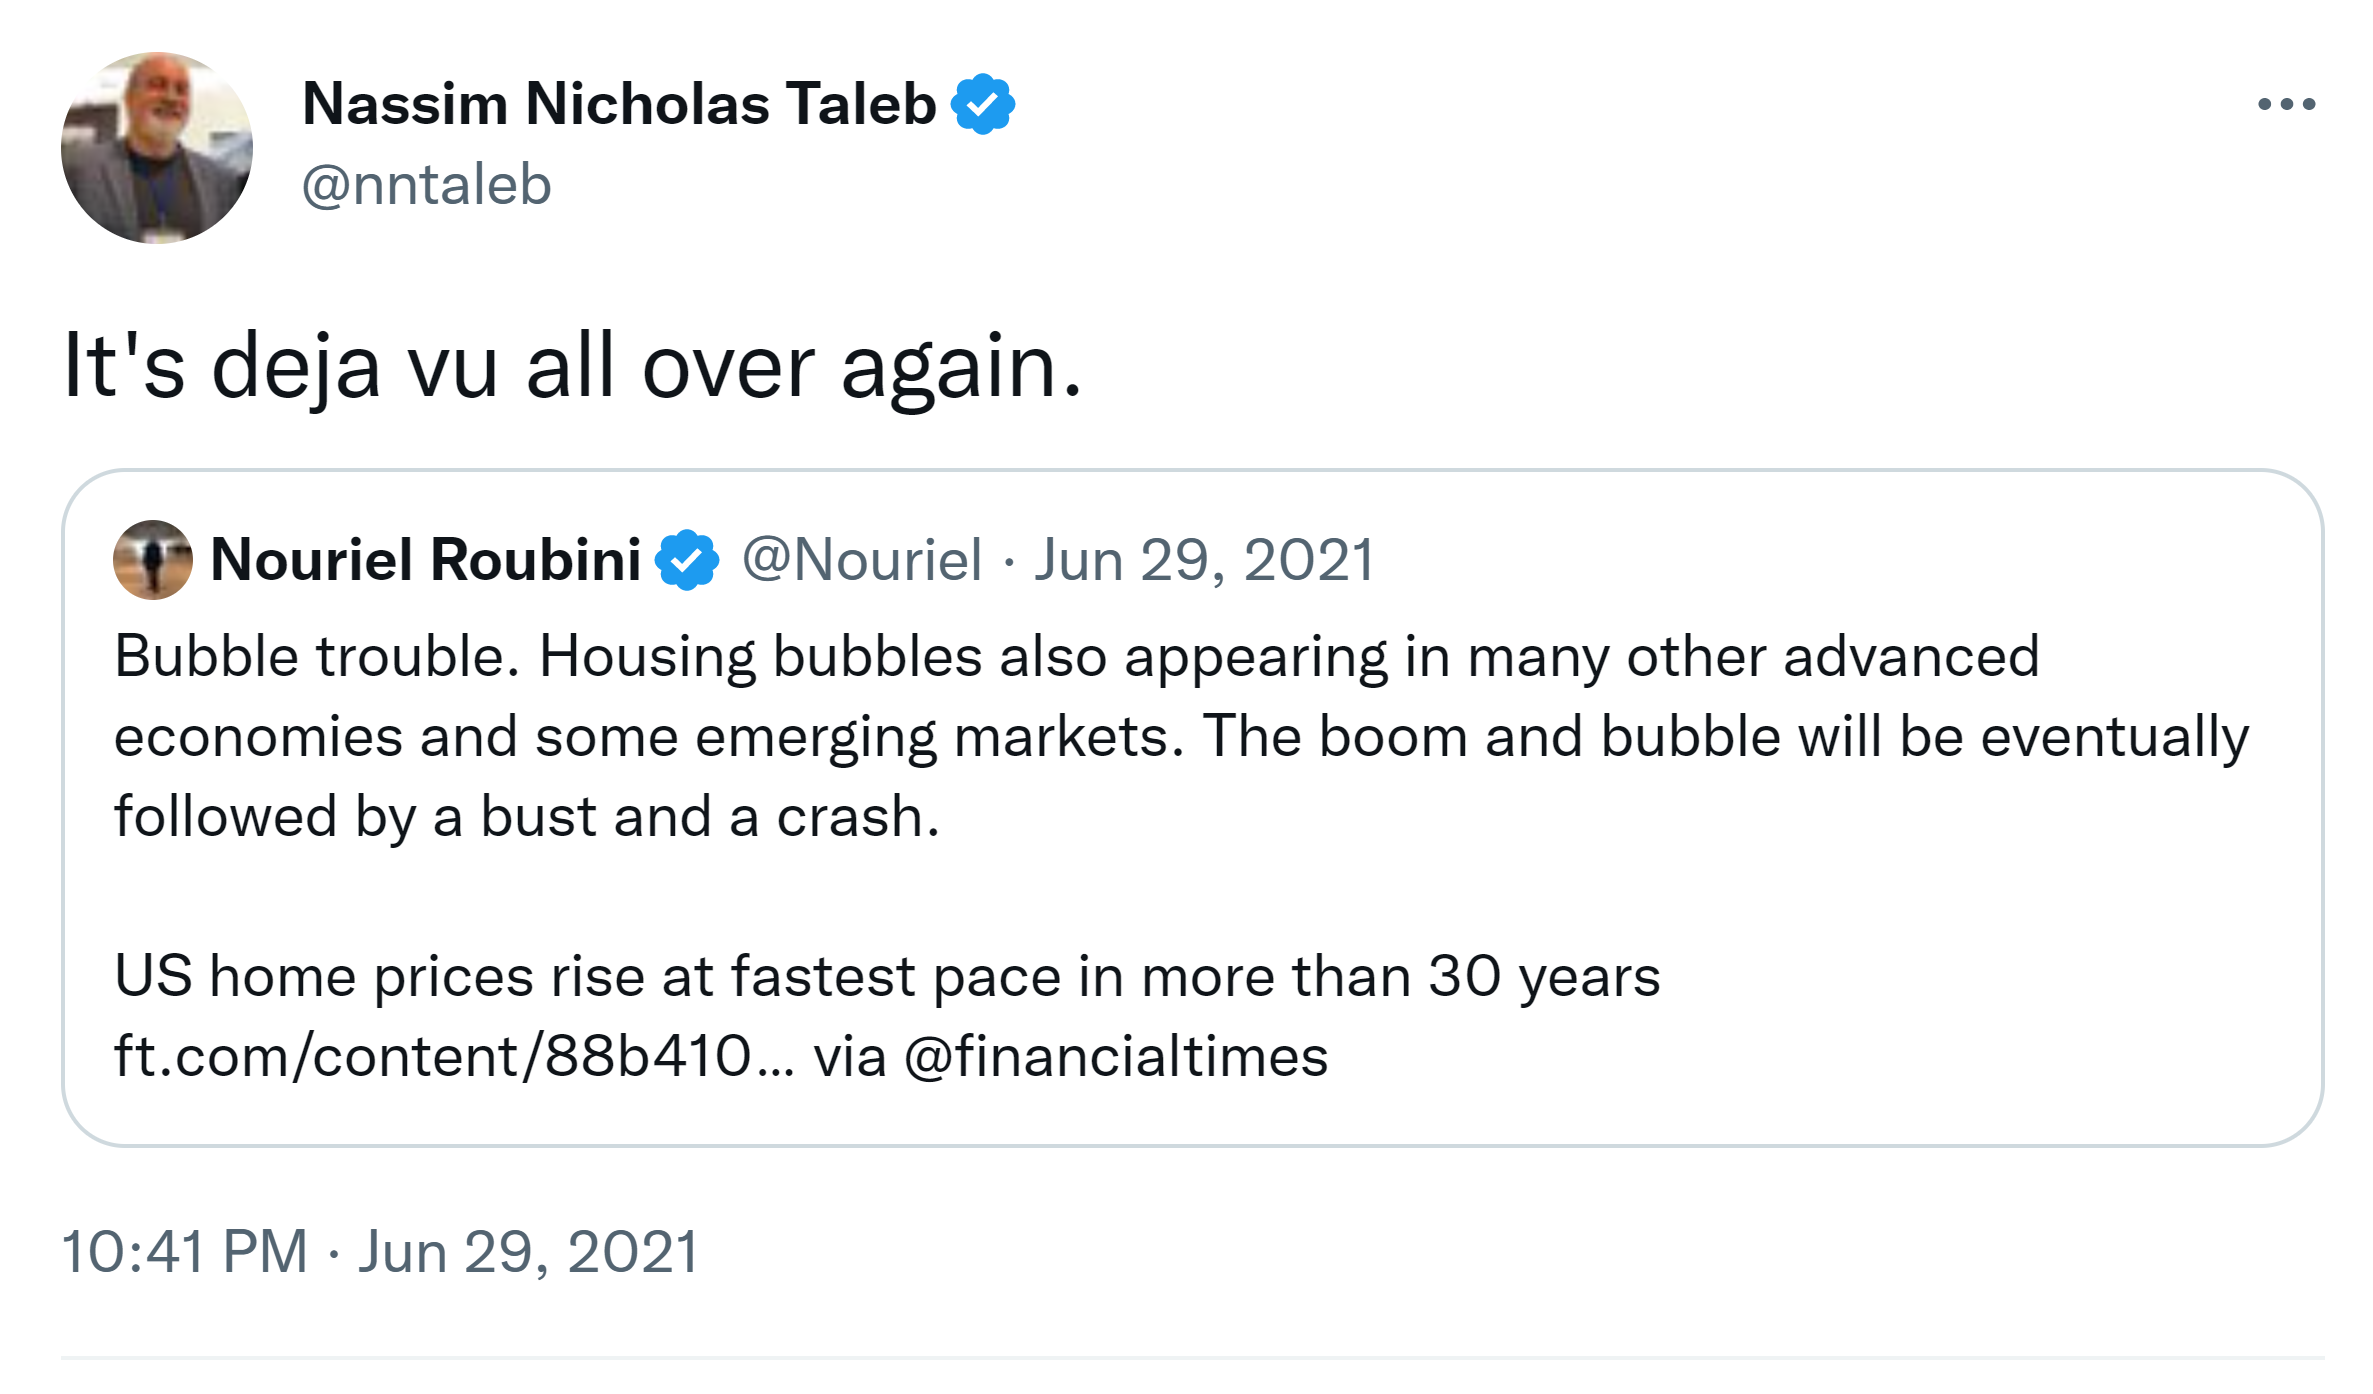
Task: Click the display name Nassim Nicholas Taleb
Action: [x=619, y=104]
